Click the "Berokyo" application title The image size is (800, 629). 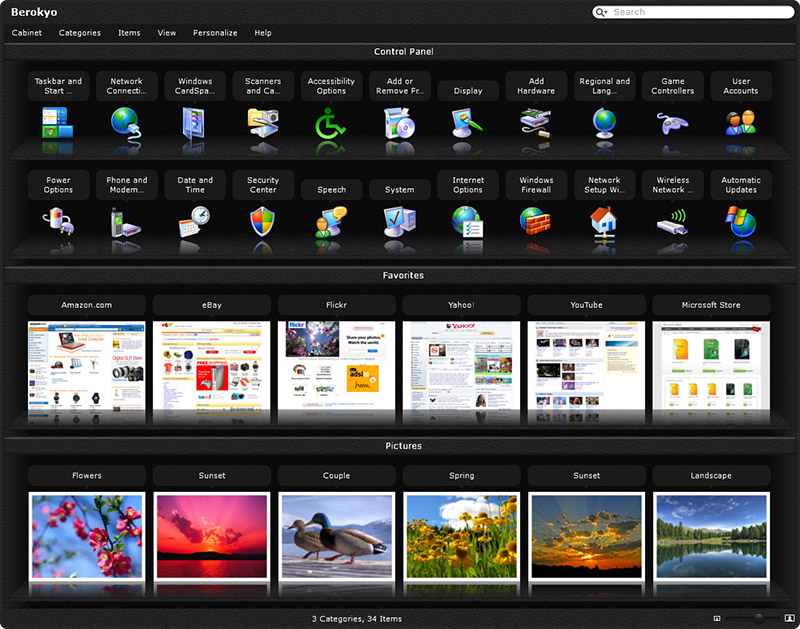pos(34,12)
